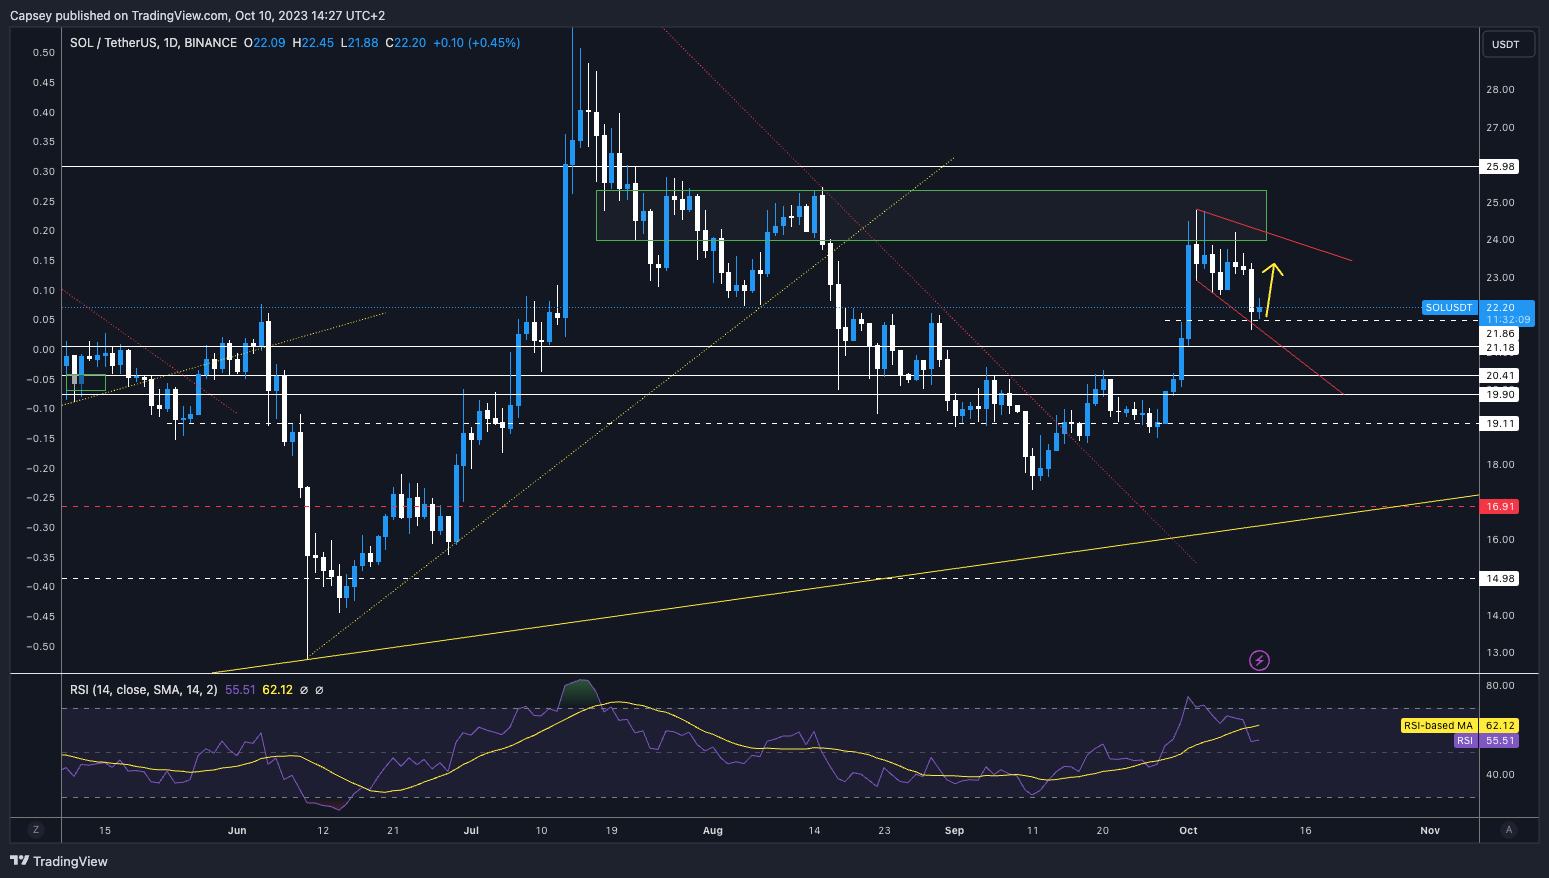Select the yellow arrow drawing on the chart
The image size is (1549, 878).
pos(1272,290)
